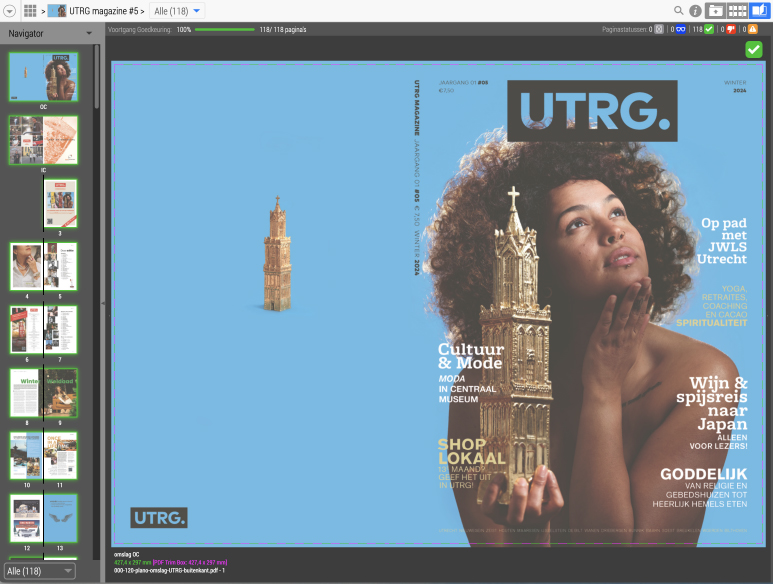Open the circled down-arrow menu at top left
The height and width of the screenshot is (584, 773).
[9, 11]
